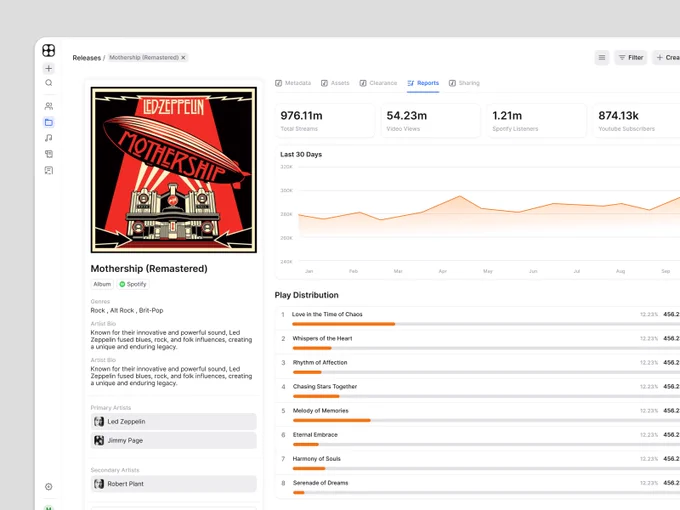Image resolution: width=680 pixels, height=510 pixels.
Task: Click the Serenade of Dreams progress bar
Action: tap(486, 493)
